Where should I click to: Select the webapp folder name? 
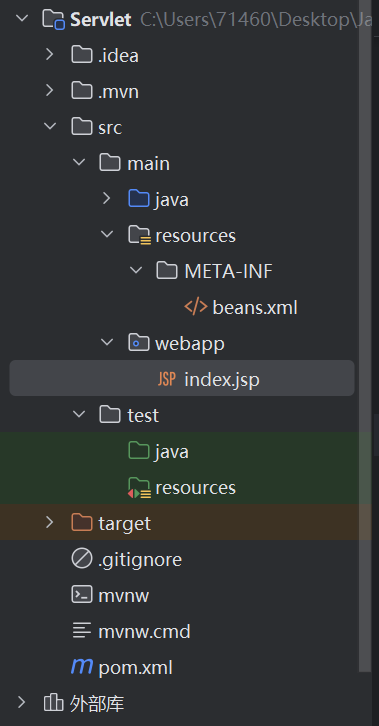pos(190,344)
